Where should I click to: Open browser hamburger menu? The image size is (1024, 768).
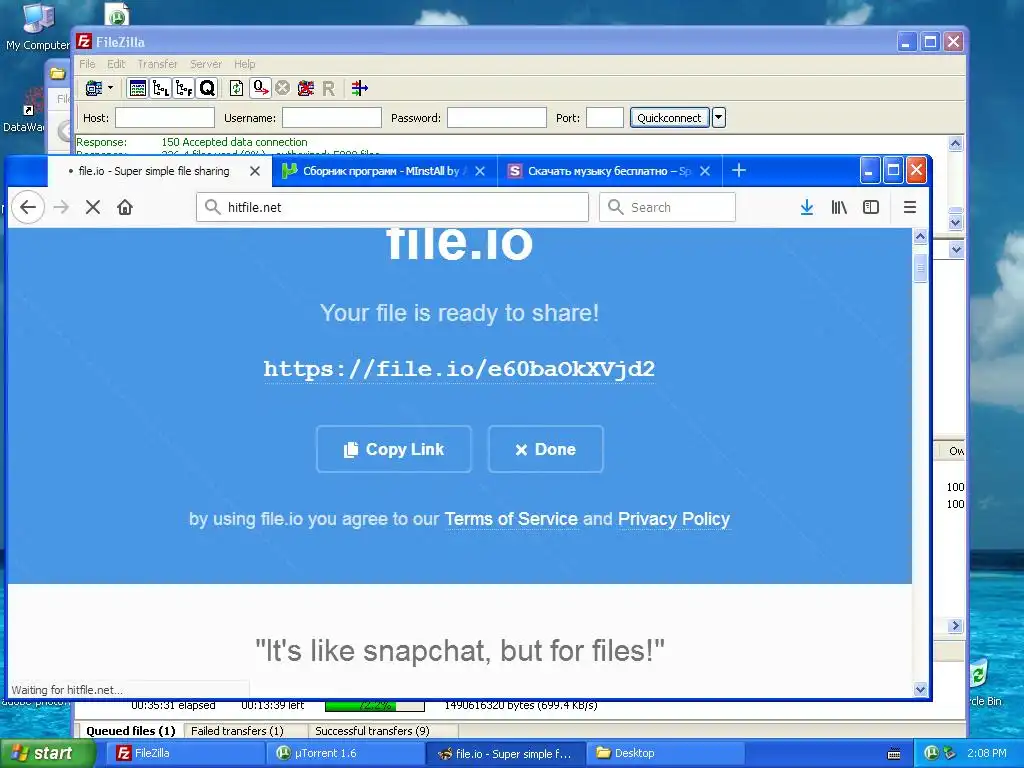910,207
